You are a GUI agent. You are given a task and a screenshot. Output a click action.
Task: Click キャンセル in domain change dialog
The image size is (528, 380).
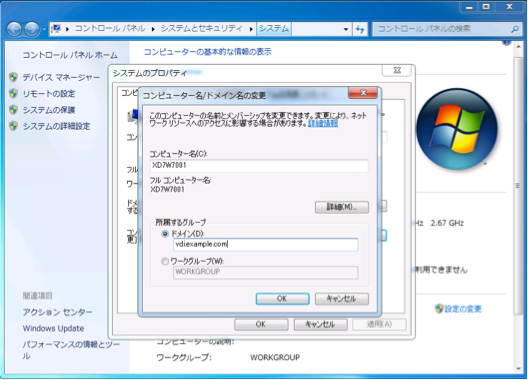point(341,298)
